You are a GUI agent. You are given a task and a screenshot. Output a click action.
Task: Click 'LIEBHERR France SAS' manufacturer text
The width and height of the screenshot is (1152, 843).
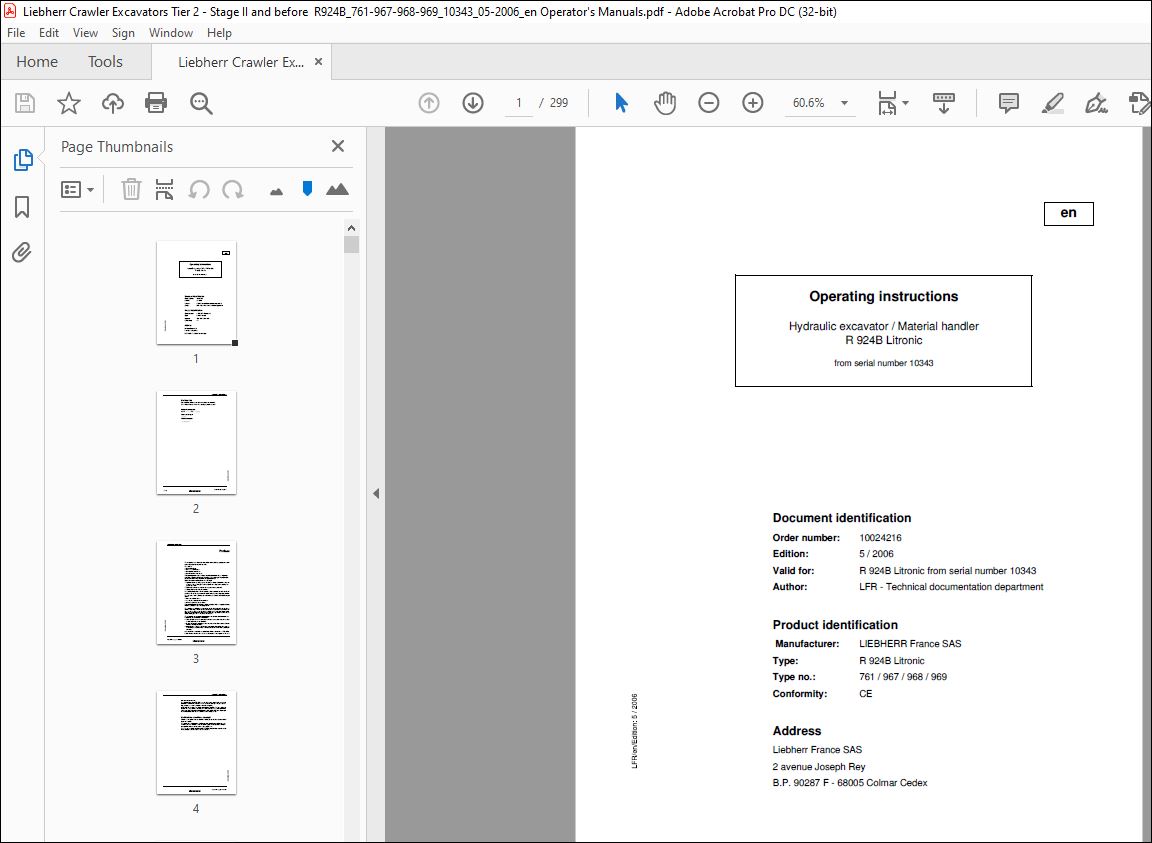coord(910,644)
